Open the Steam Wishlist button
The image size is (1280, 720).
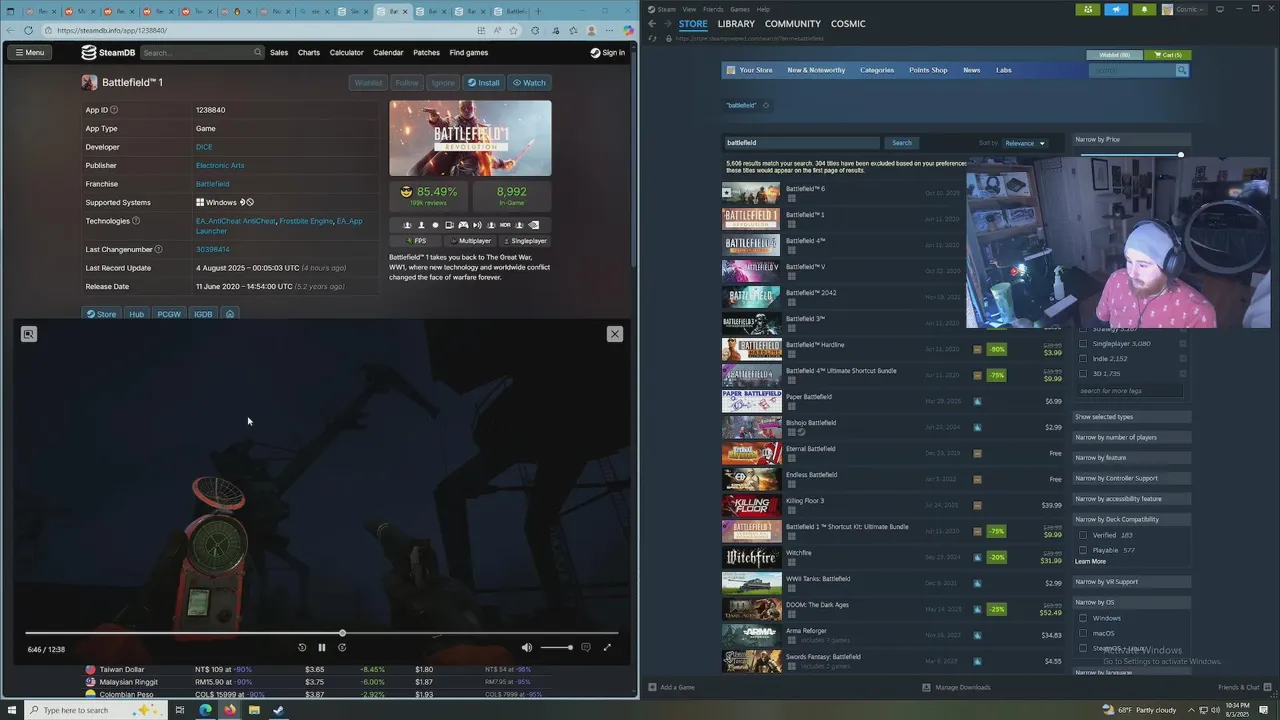point(1114,55)
